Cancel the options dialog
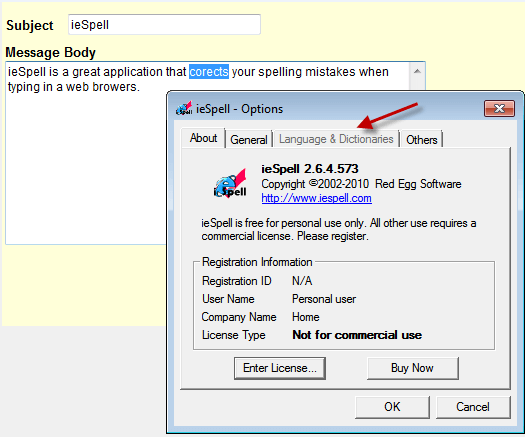This screenshot has height=437, width=525. (x=473, y=407)
